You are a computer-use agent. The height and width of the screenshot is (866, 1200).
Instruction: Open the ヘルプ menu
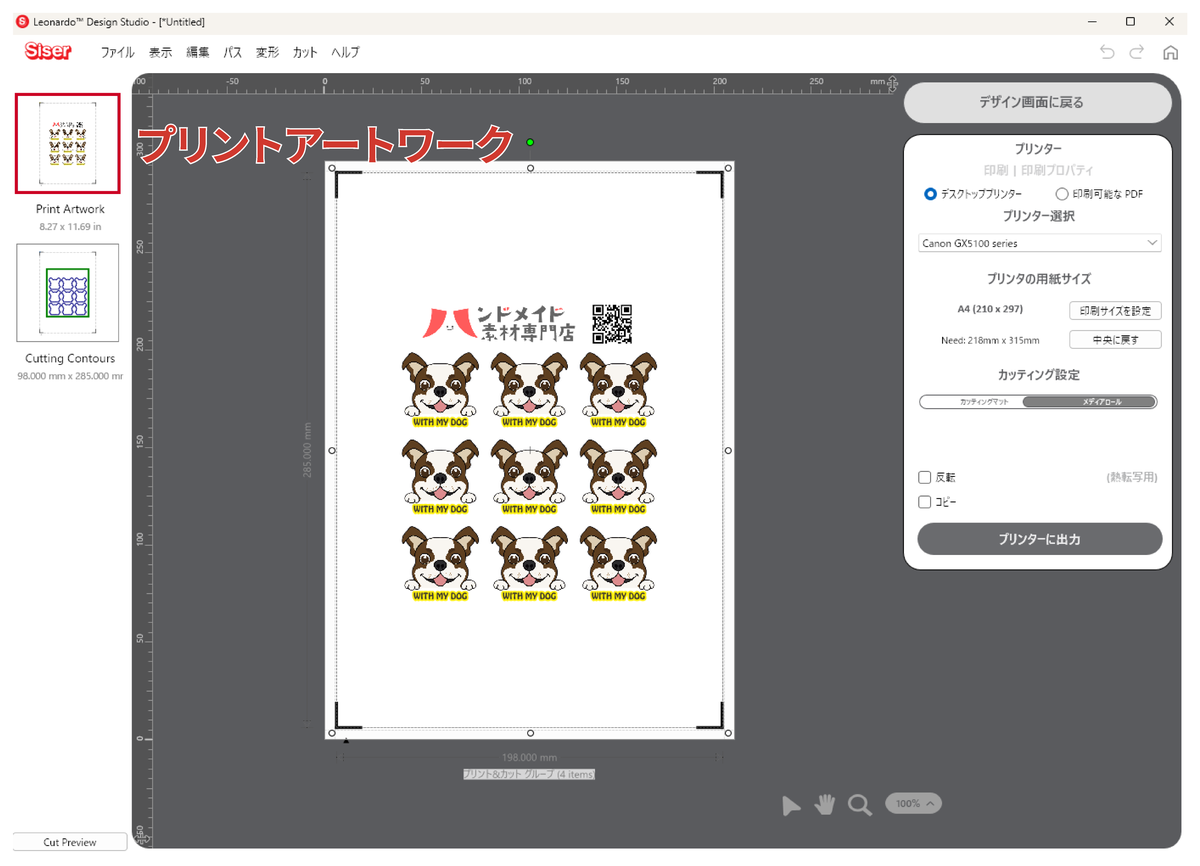coord(345,52)
